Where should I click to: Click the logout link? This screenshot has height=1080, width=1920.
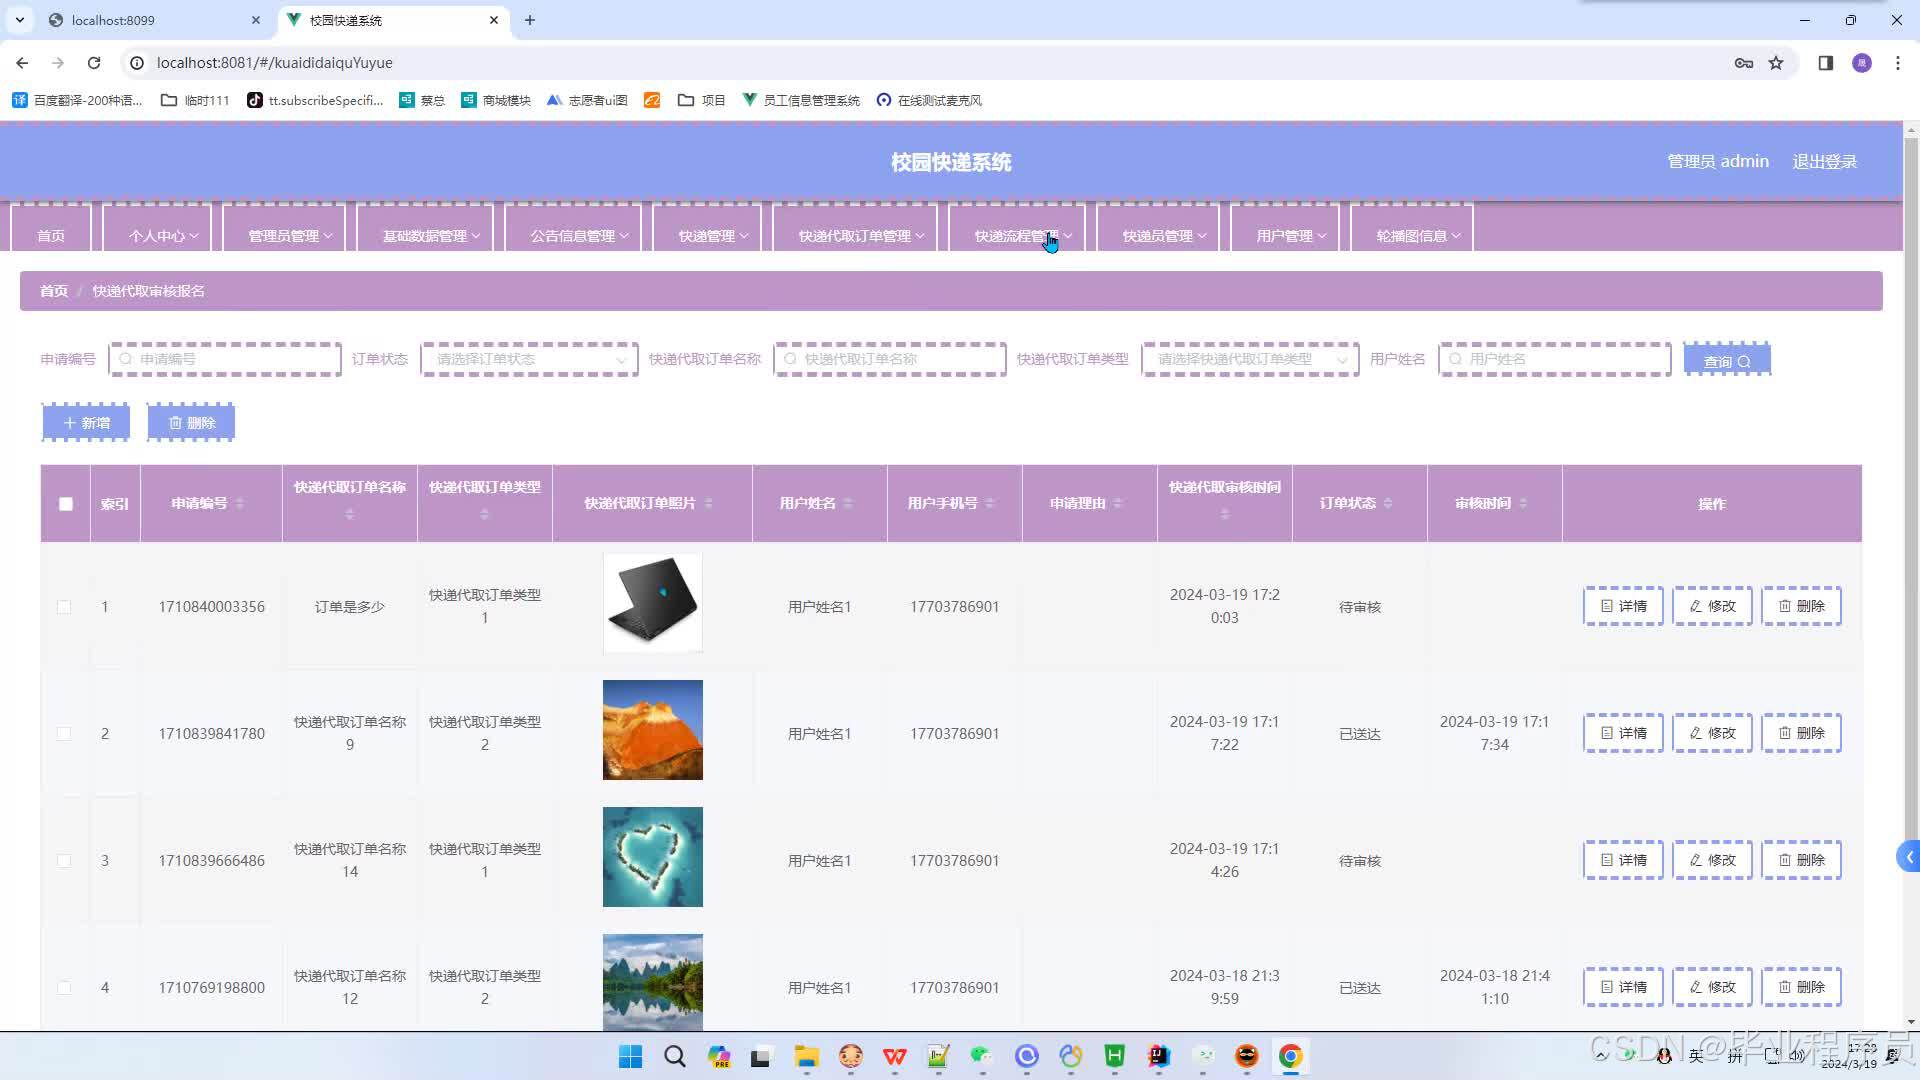[1824, 162]
